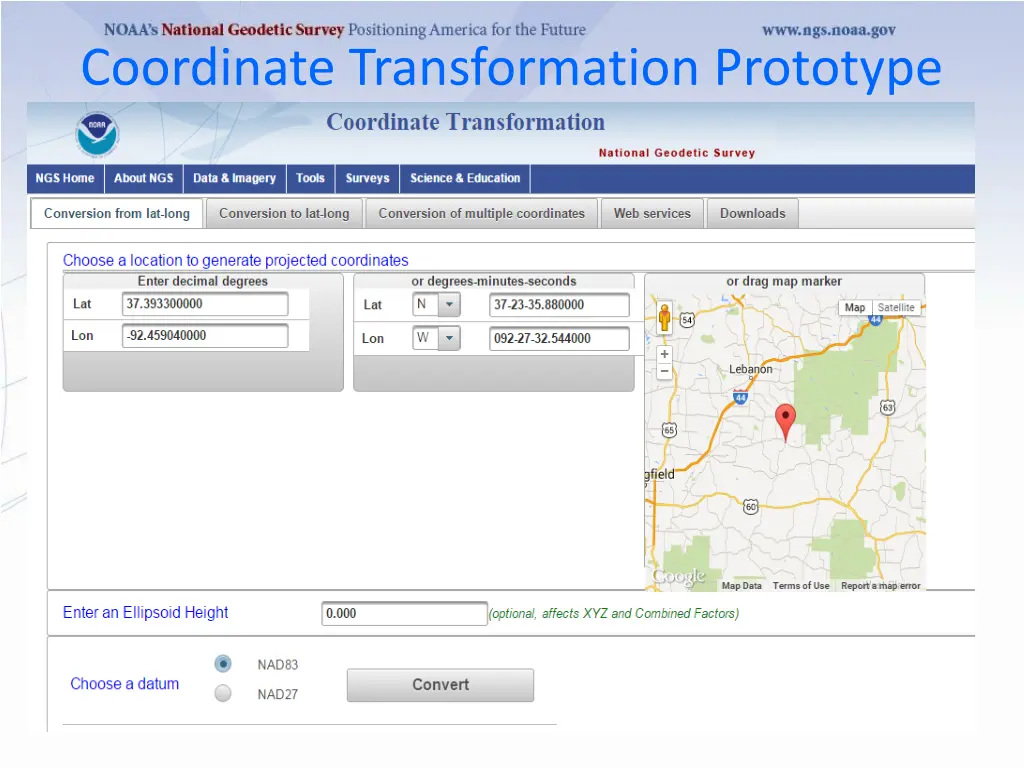Click the Report a map error link
Screen dimensions: 1024x768
880,586
